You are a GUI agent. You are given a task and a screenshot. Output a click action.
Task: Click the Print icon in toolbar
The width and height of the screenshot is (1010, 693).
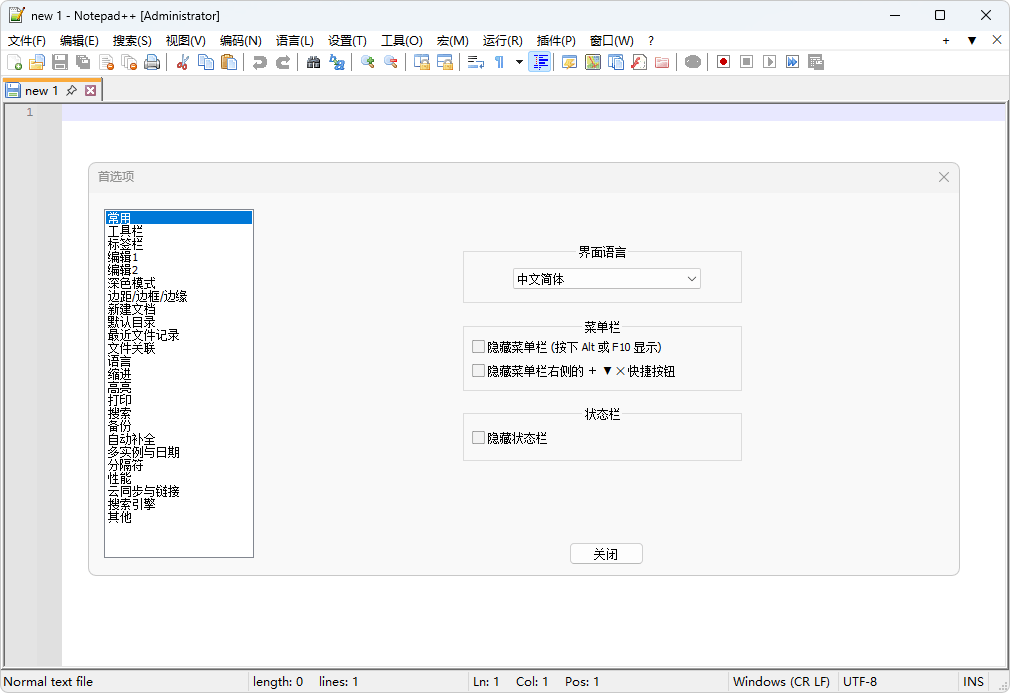click(152, 62)
